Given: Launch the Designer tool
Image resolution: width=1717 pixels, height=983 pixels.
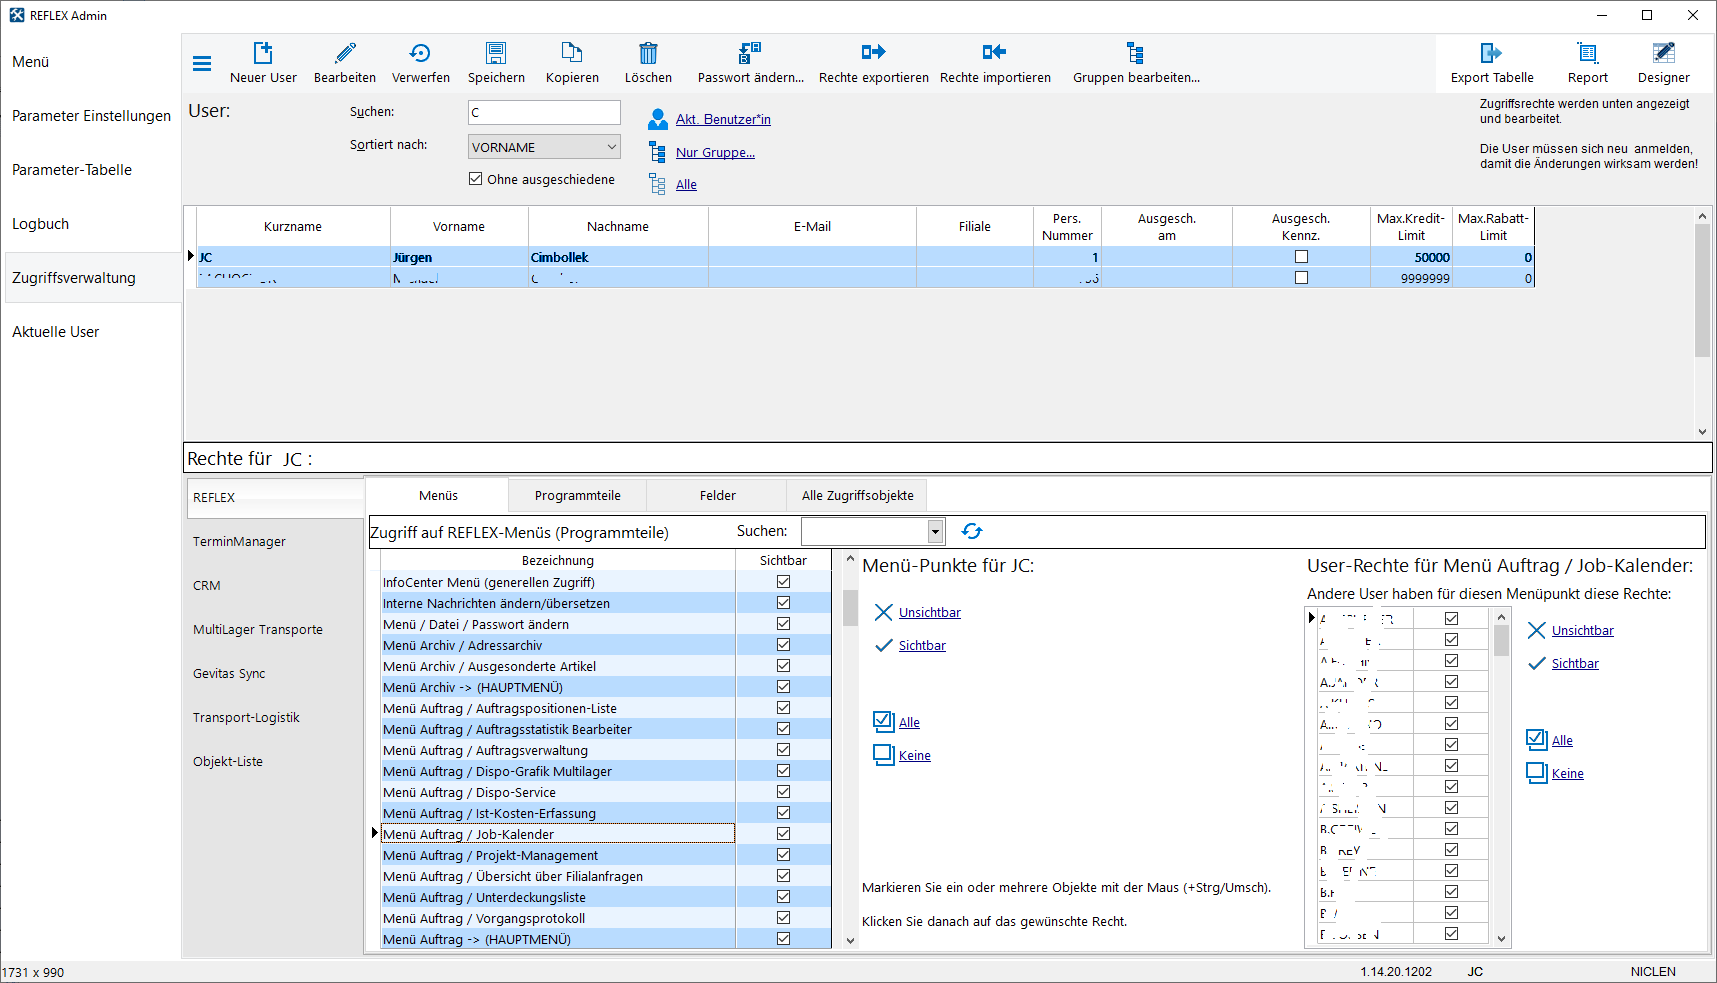Looking at the screenshot, I should coord(1664,63).
